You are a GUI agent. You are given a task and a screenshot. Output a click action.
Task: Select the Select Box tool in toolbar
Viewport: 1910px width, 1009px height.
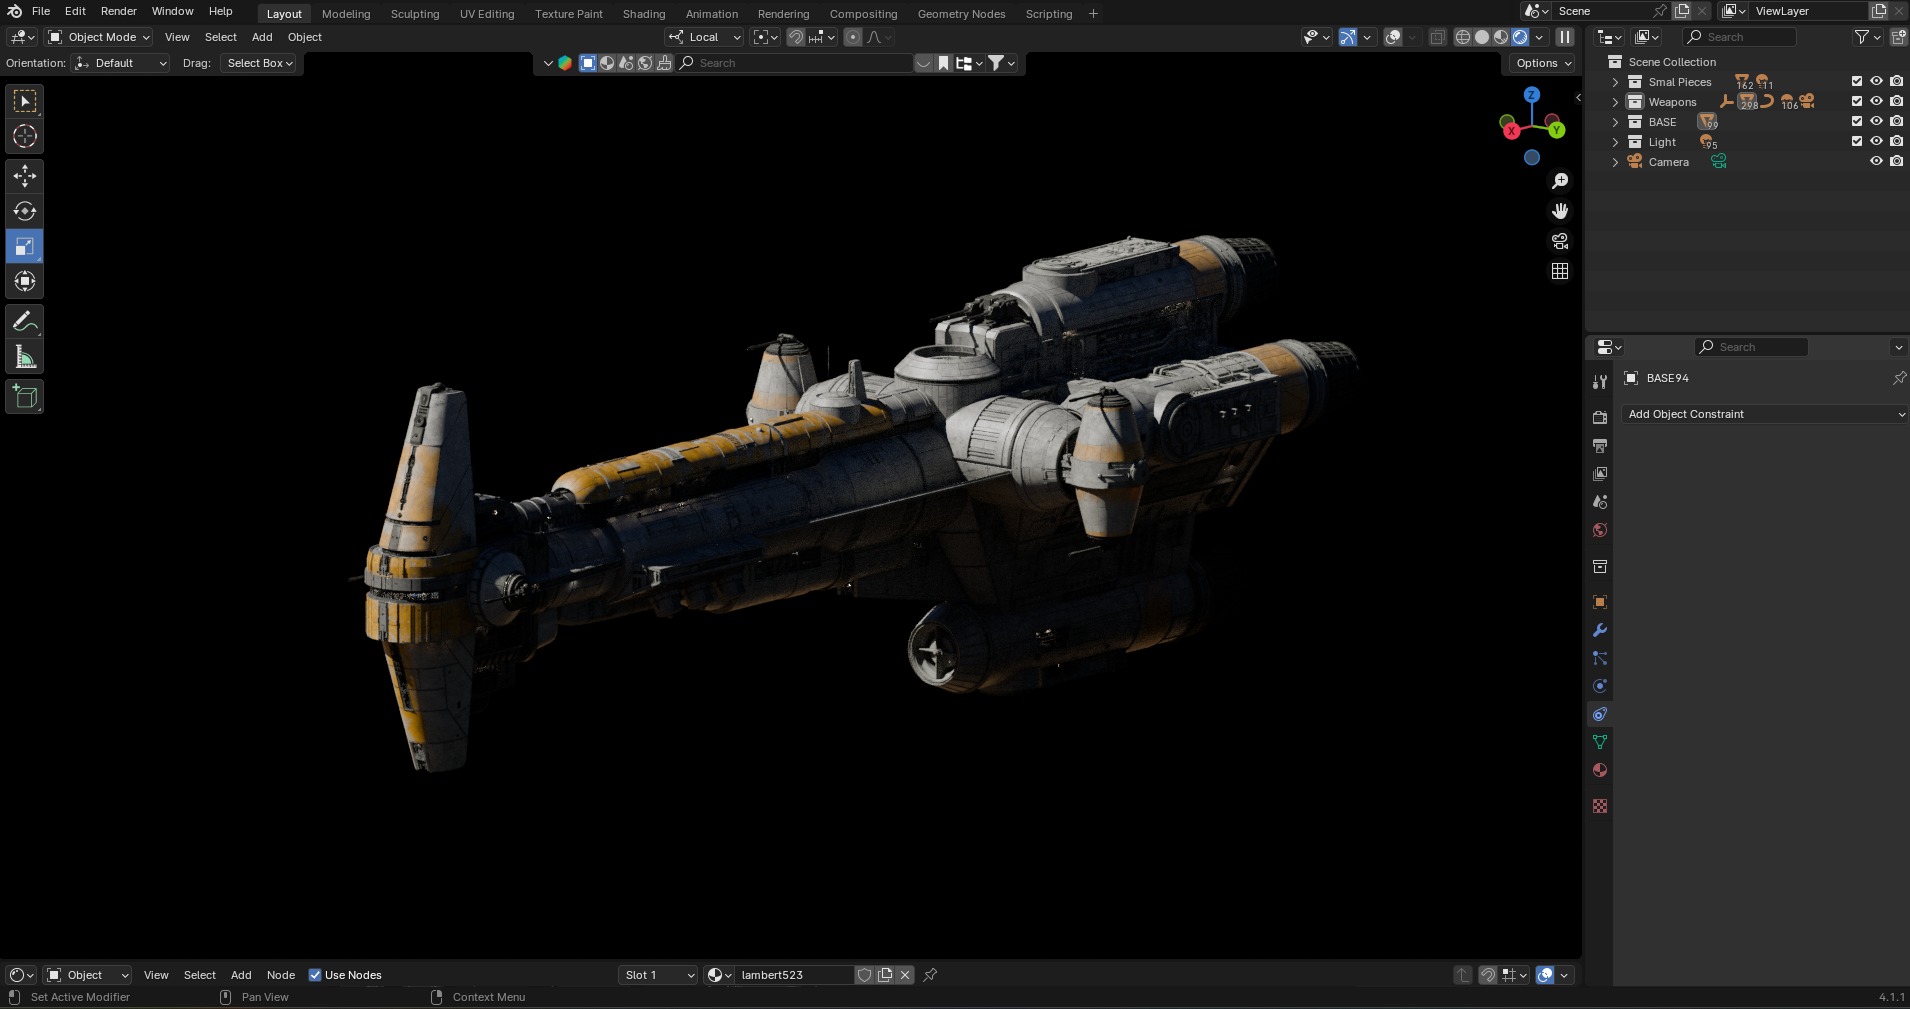pyautogui.click(x=25, y=101)
